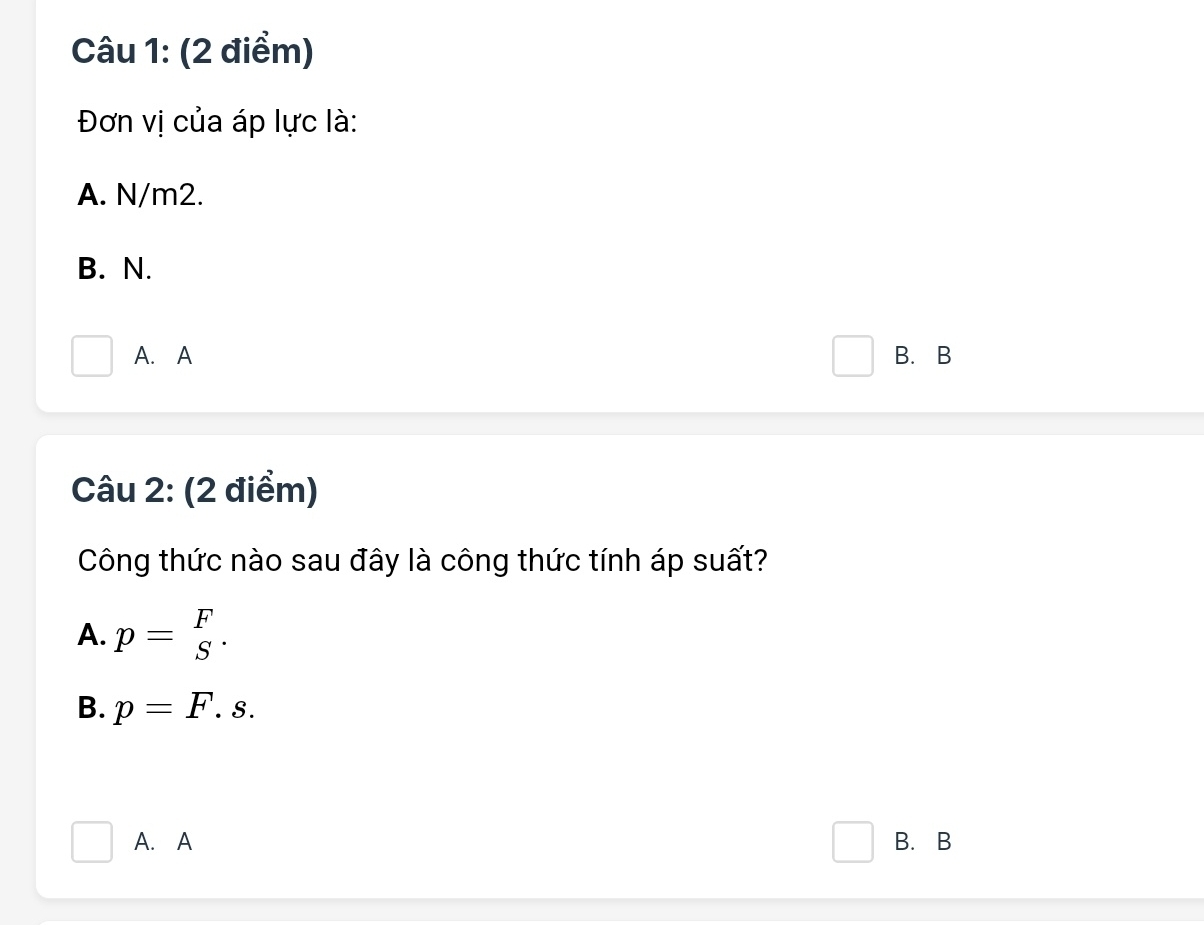Click the formula p = F.s option
Viewport: 1204px width, 925px height.
(166, 708)
